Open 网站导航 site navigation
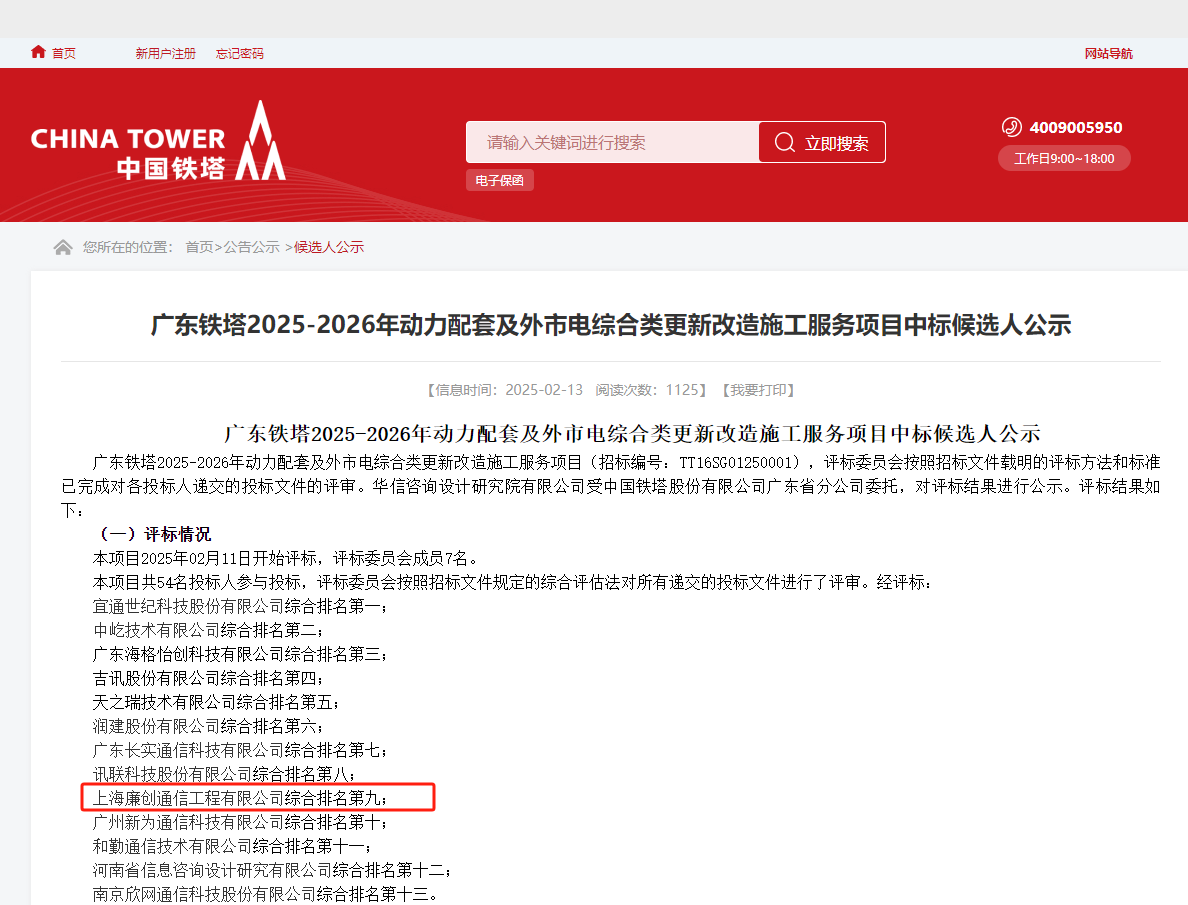Viewport: 1188px width, 905px height. tap(1108, 53)
